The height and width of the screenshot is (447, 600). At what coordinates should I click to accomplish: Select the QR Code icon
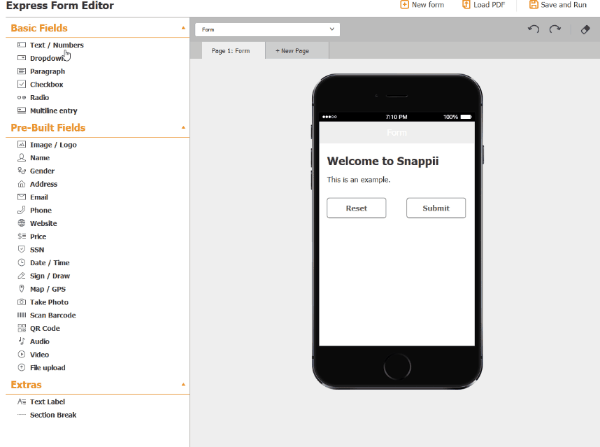click(x=21, y=328)
